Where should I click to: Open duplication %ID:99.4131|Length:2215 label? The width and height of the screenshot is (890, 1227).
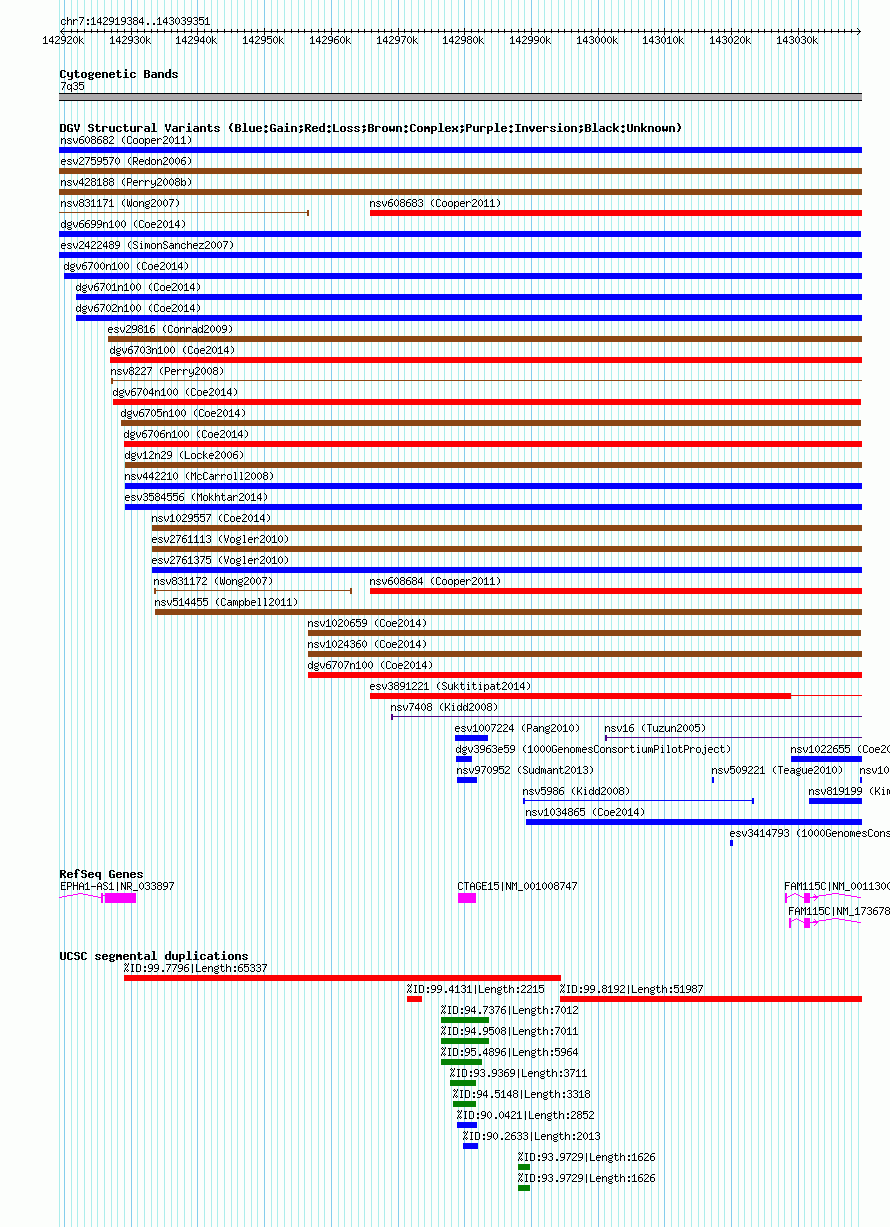pos(476,989)
